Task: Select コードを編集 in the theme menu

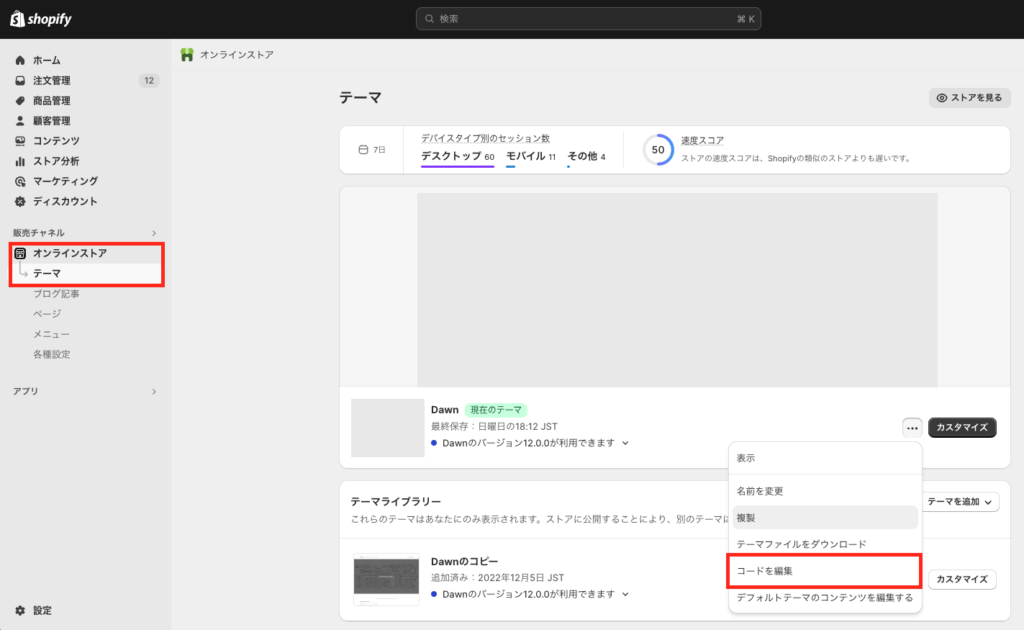Action: [825, 571]
